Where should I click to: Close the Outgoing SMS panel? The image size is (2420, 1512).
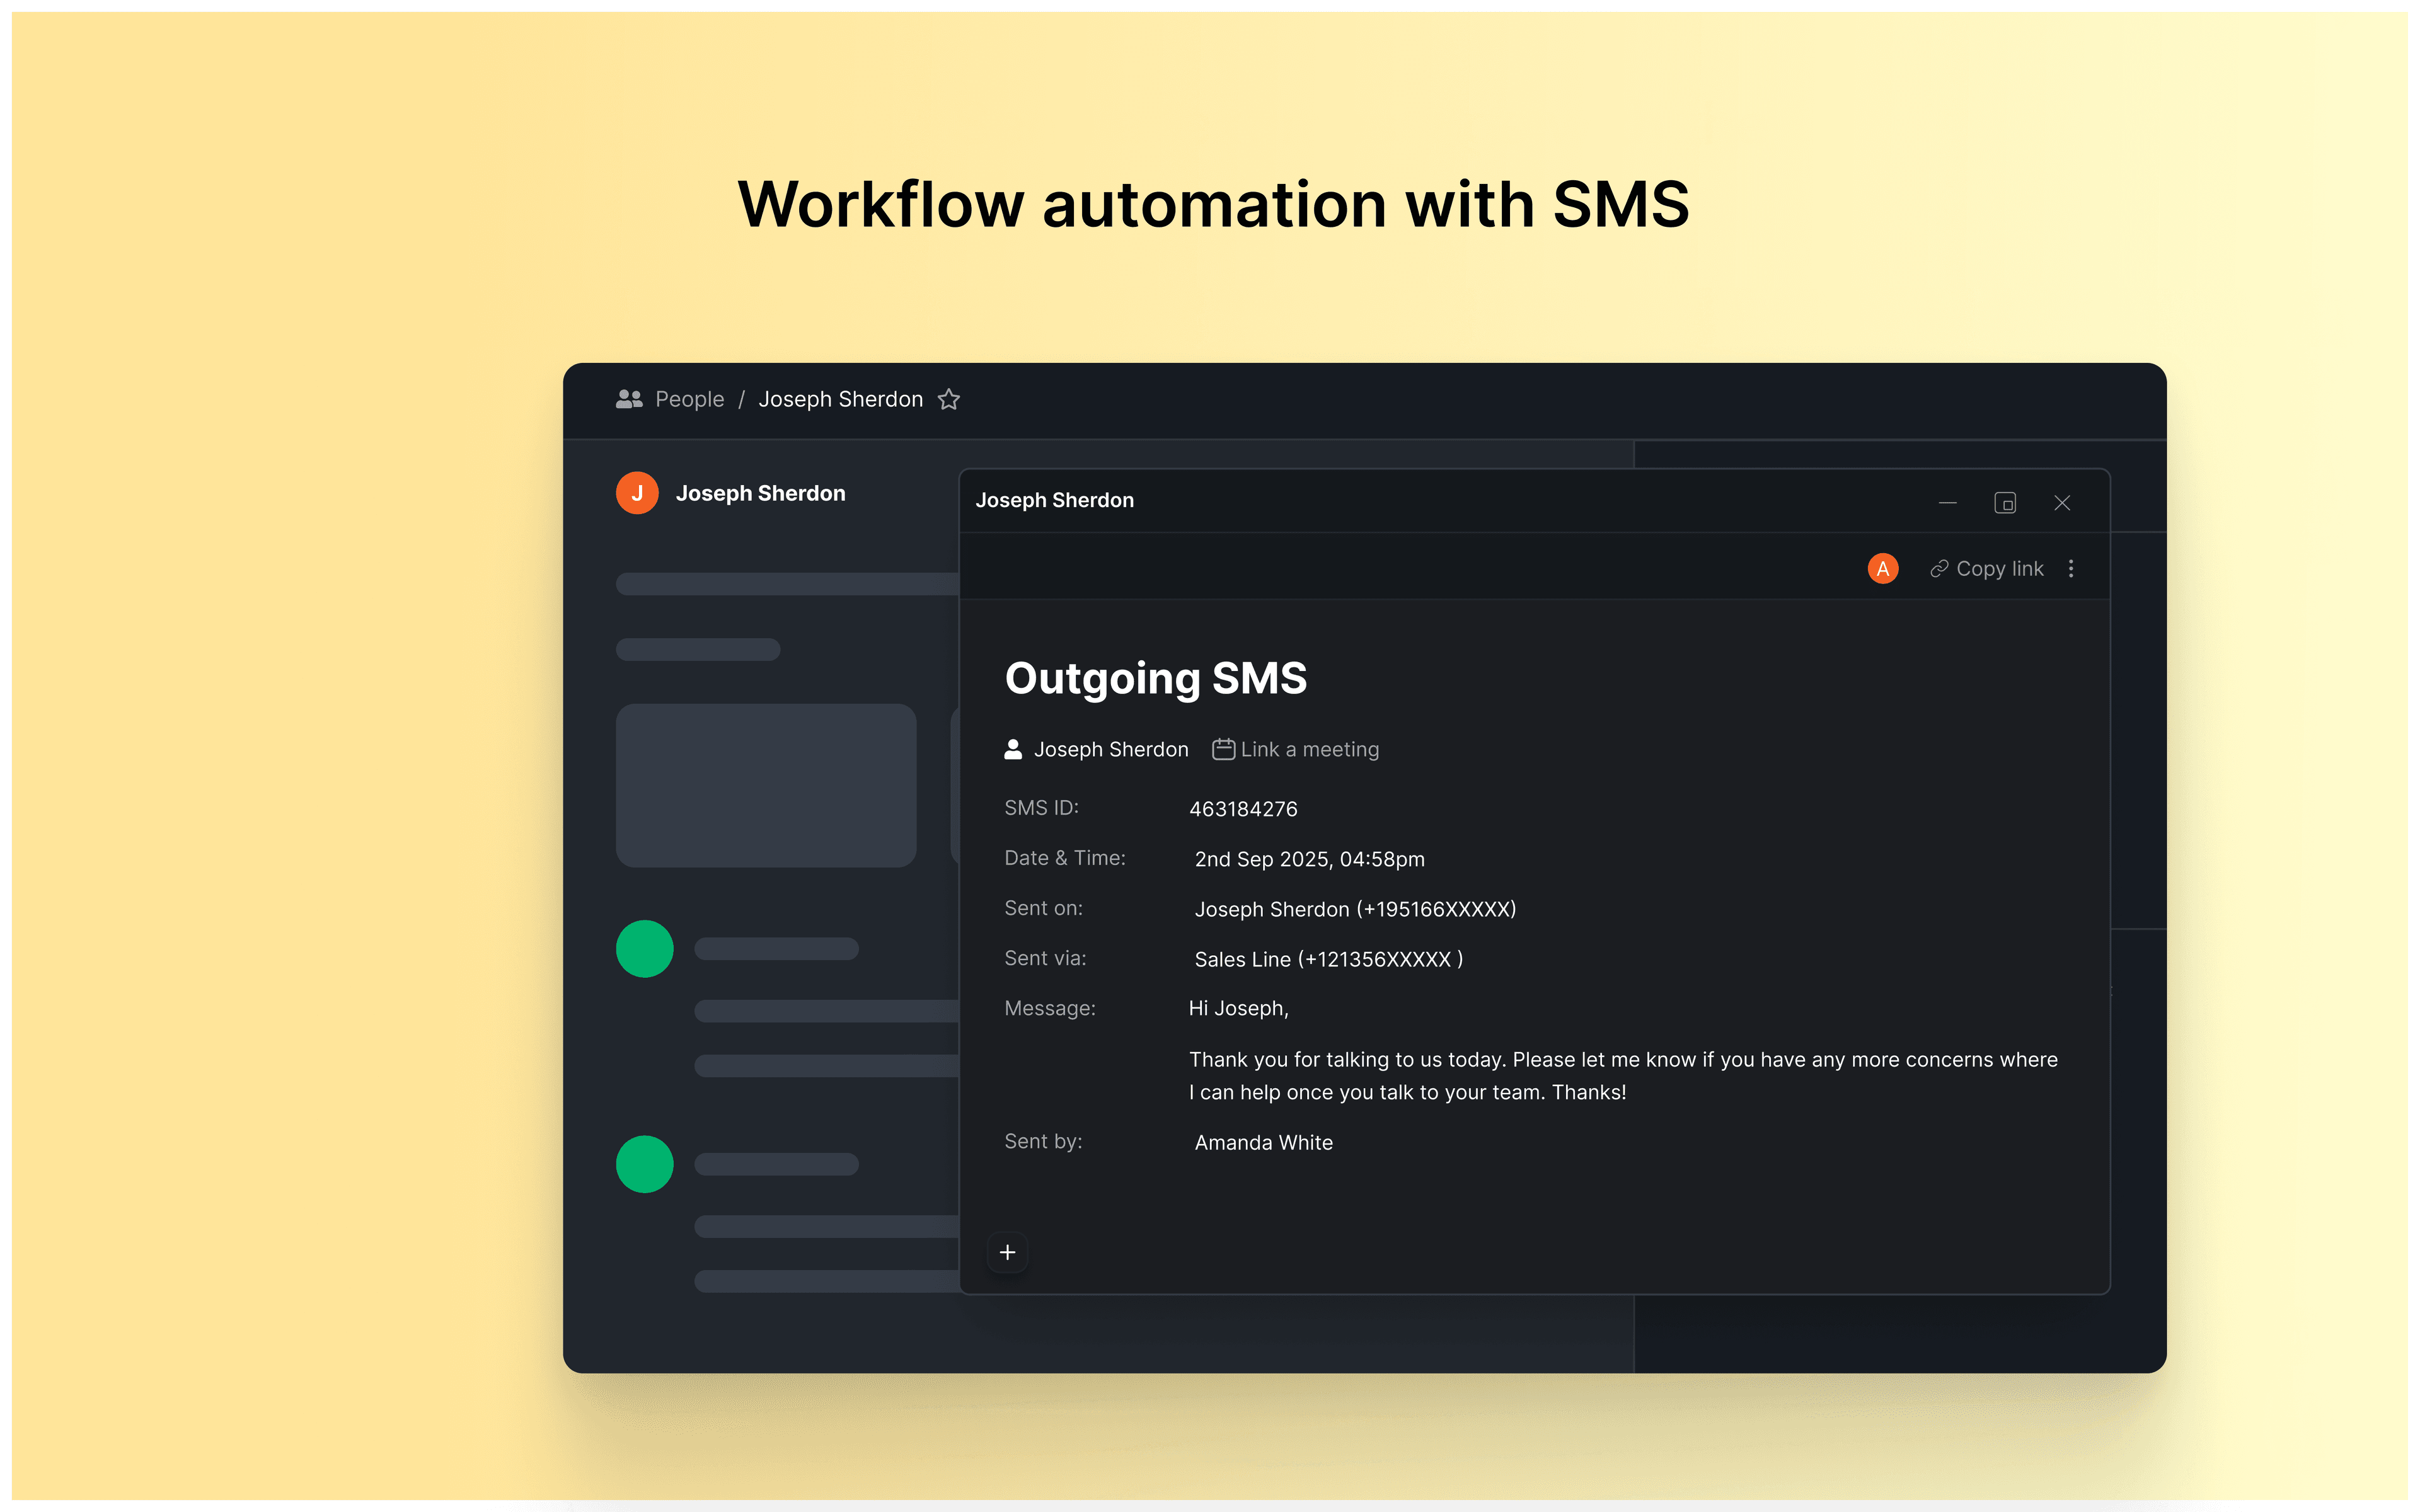point(2061,502)
